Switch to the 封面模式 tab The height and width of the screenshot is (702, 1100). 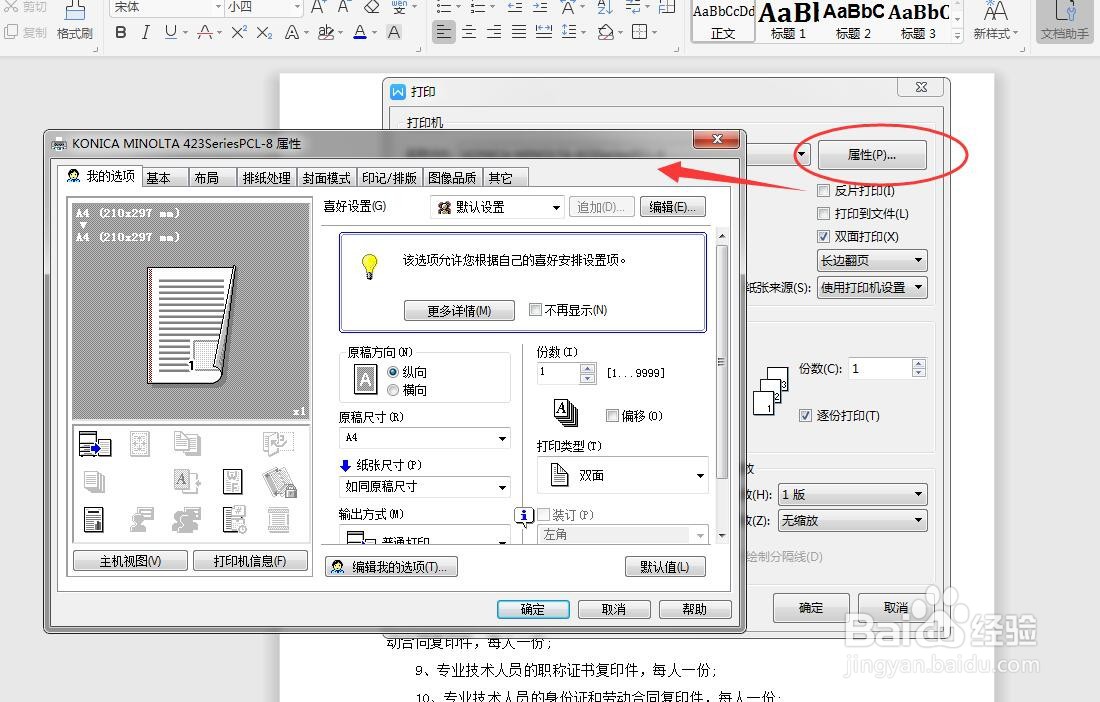pyautogui.click(x=326, y=177)
